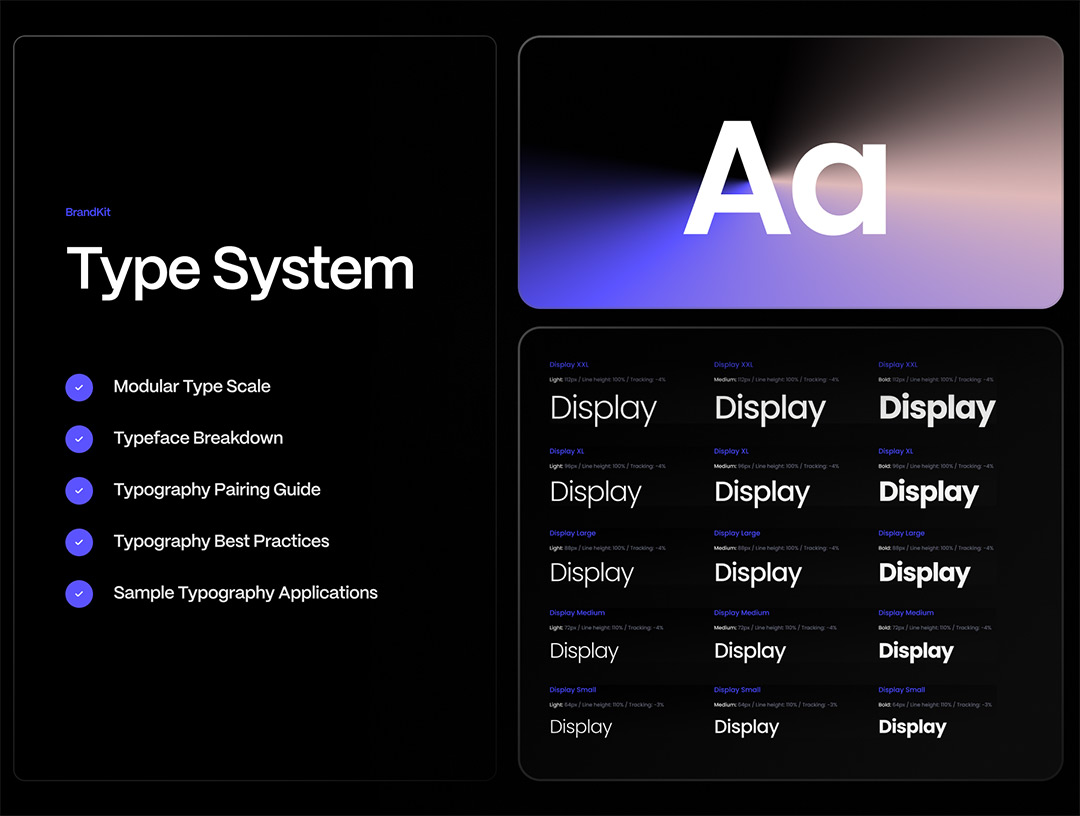Click the blue Display Medium label in Bold column
The width and height of the screenshot is (1080, 816).
click(x=906, y=613)
